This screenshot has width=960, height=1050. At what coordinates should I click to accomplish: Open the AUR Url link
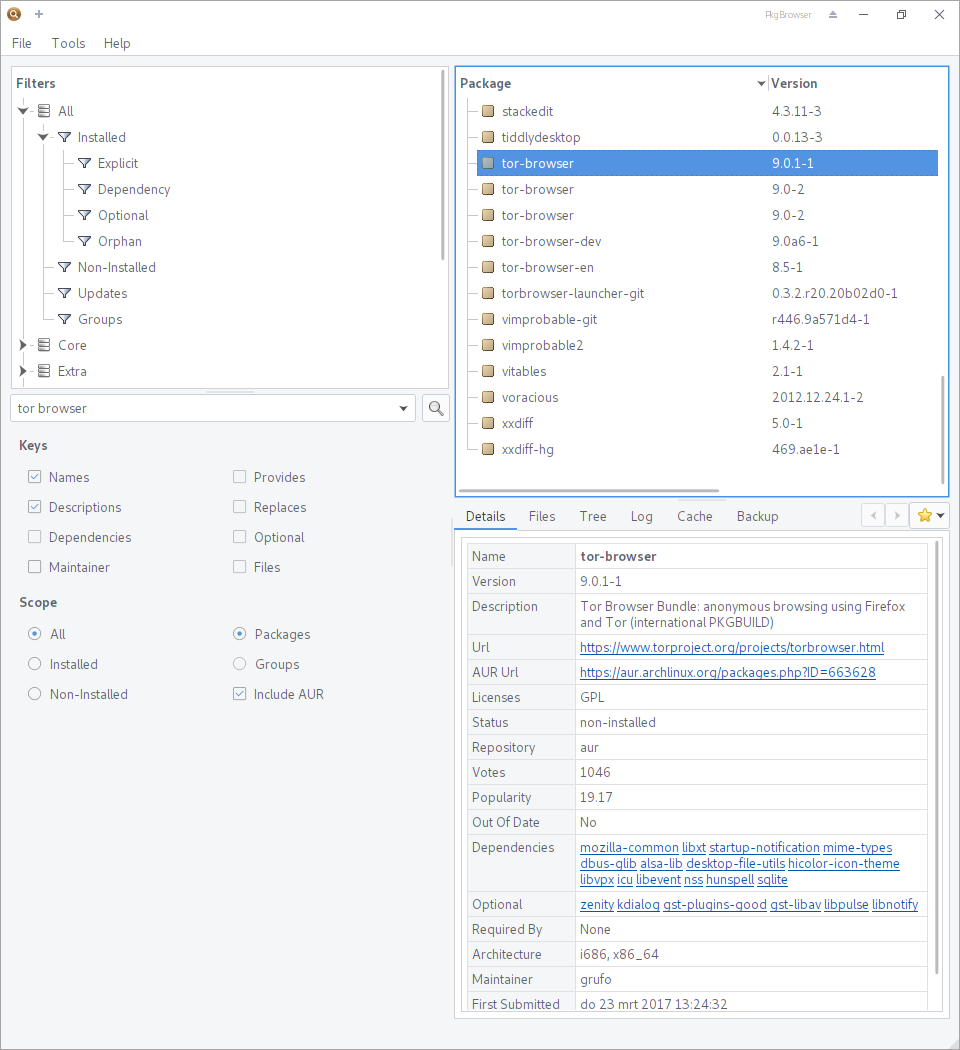[x=728, y=672]
